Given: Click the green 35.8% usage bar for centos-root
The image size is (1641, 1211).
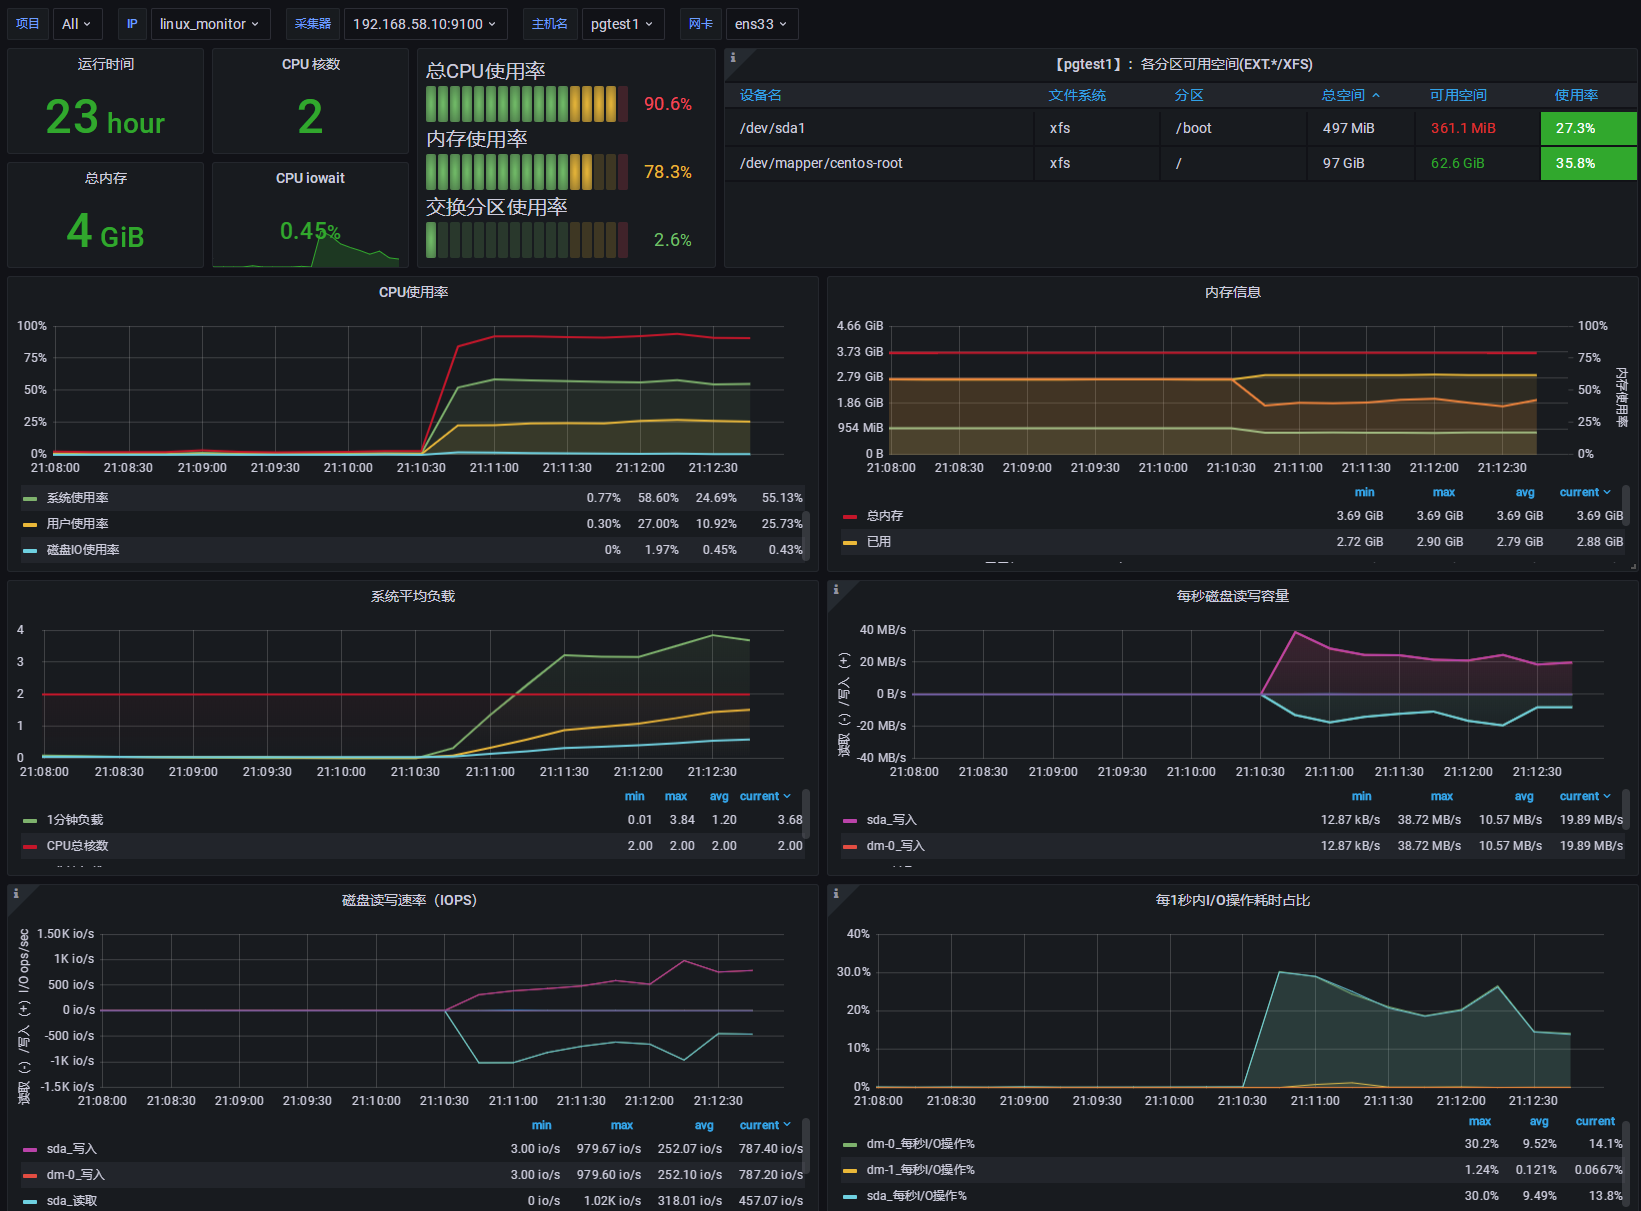Looking at the screenshot, I should [x=1588, y=163].
